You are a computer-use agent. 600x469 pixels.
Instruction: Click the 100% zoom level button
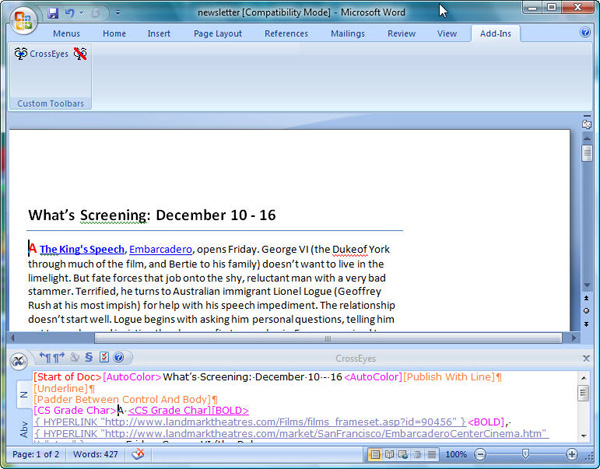(x=456, y=454)
